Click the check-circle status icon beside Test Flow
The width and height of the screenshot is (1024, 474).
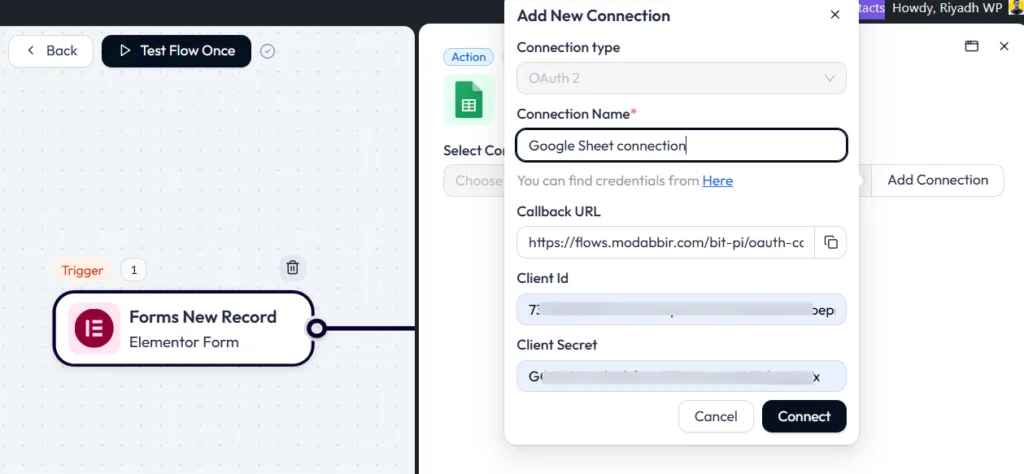click(267, 51)
